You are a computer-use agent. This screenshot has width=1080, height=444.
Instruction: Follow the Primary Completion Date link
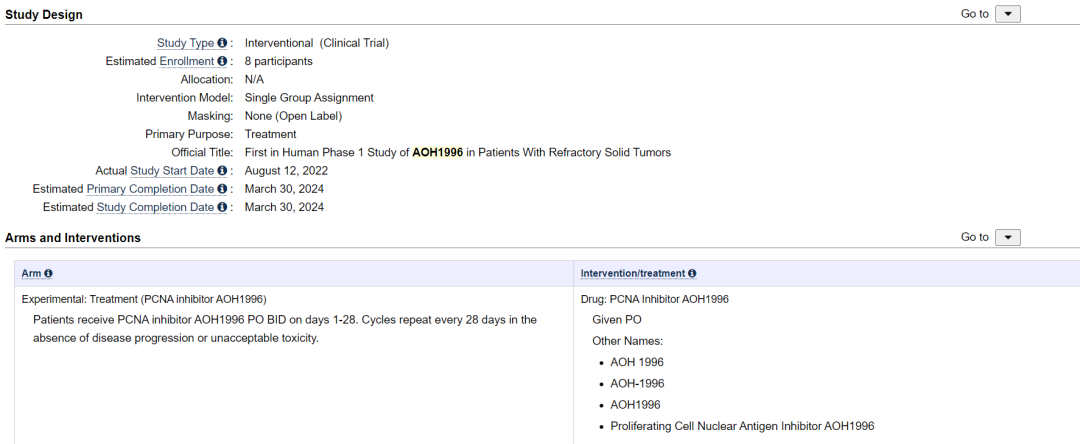(150, 189)
